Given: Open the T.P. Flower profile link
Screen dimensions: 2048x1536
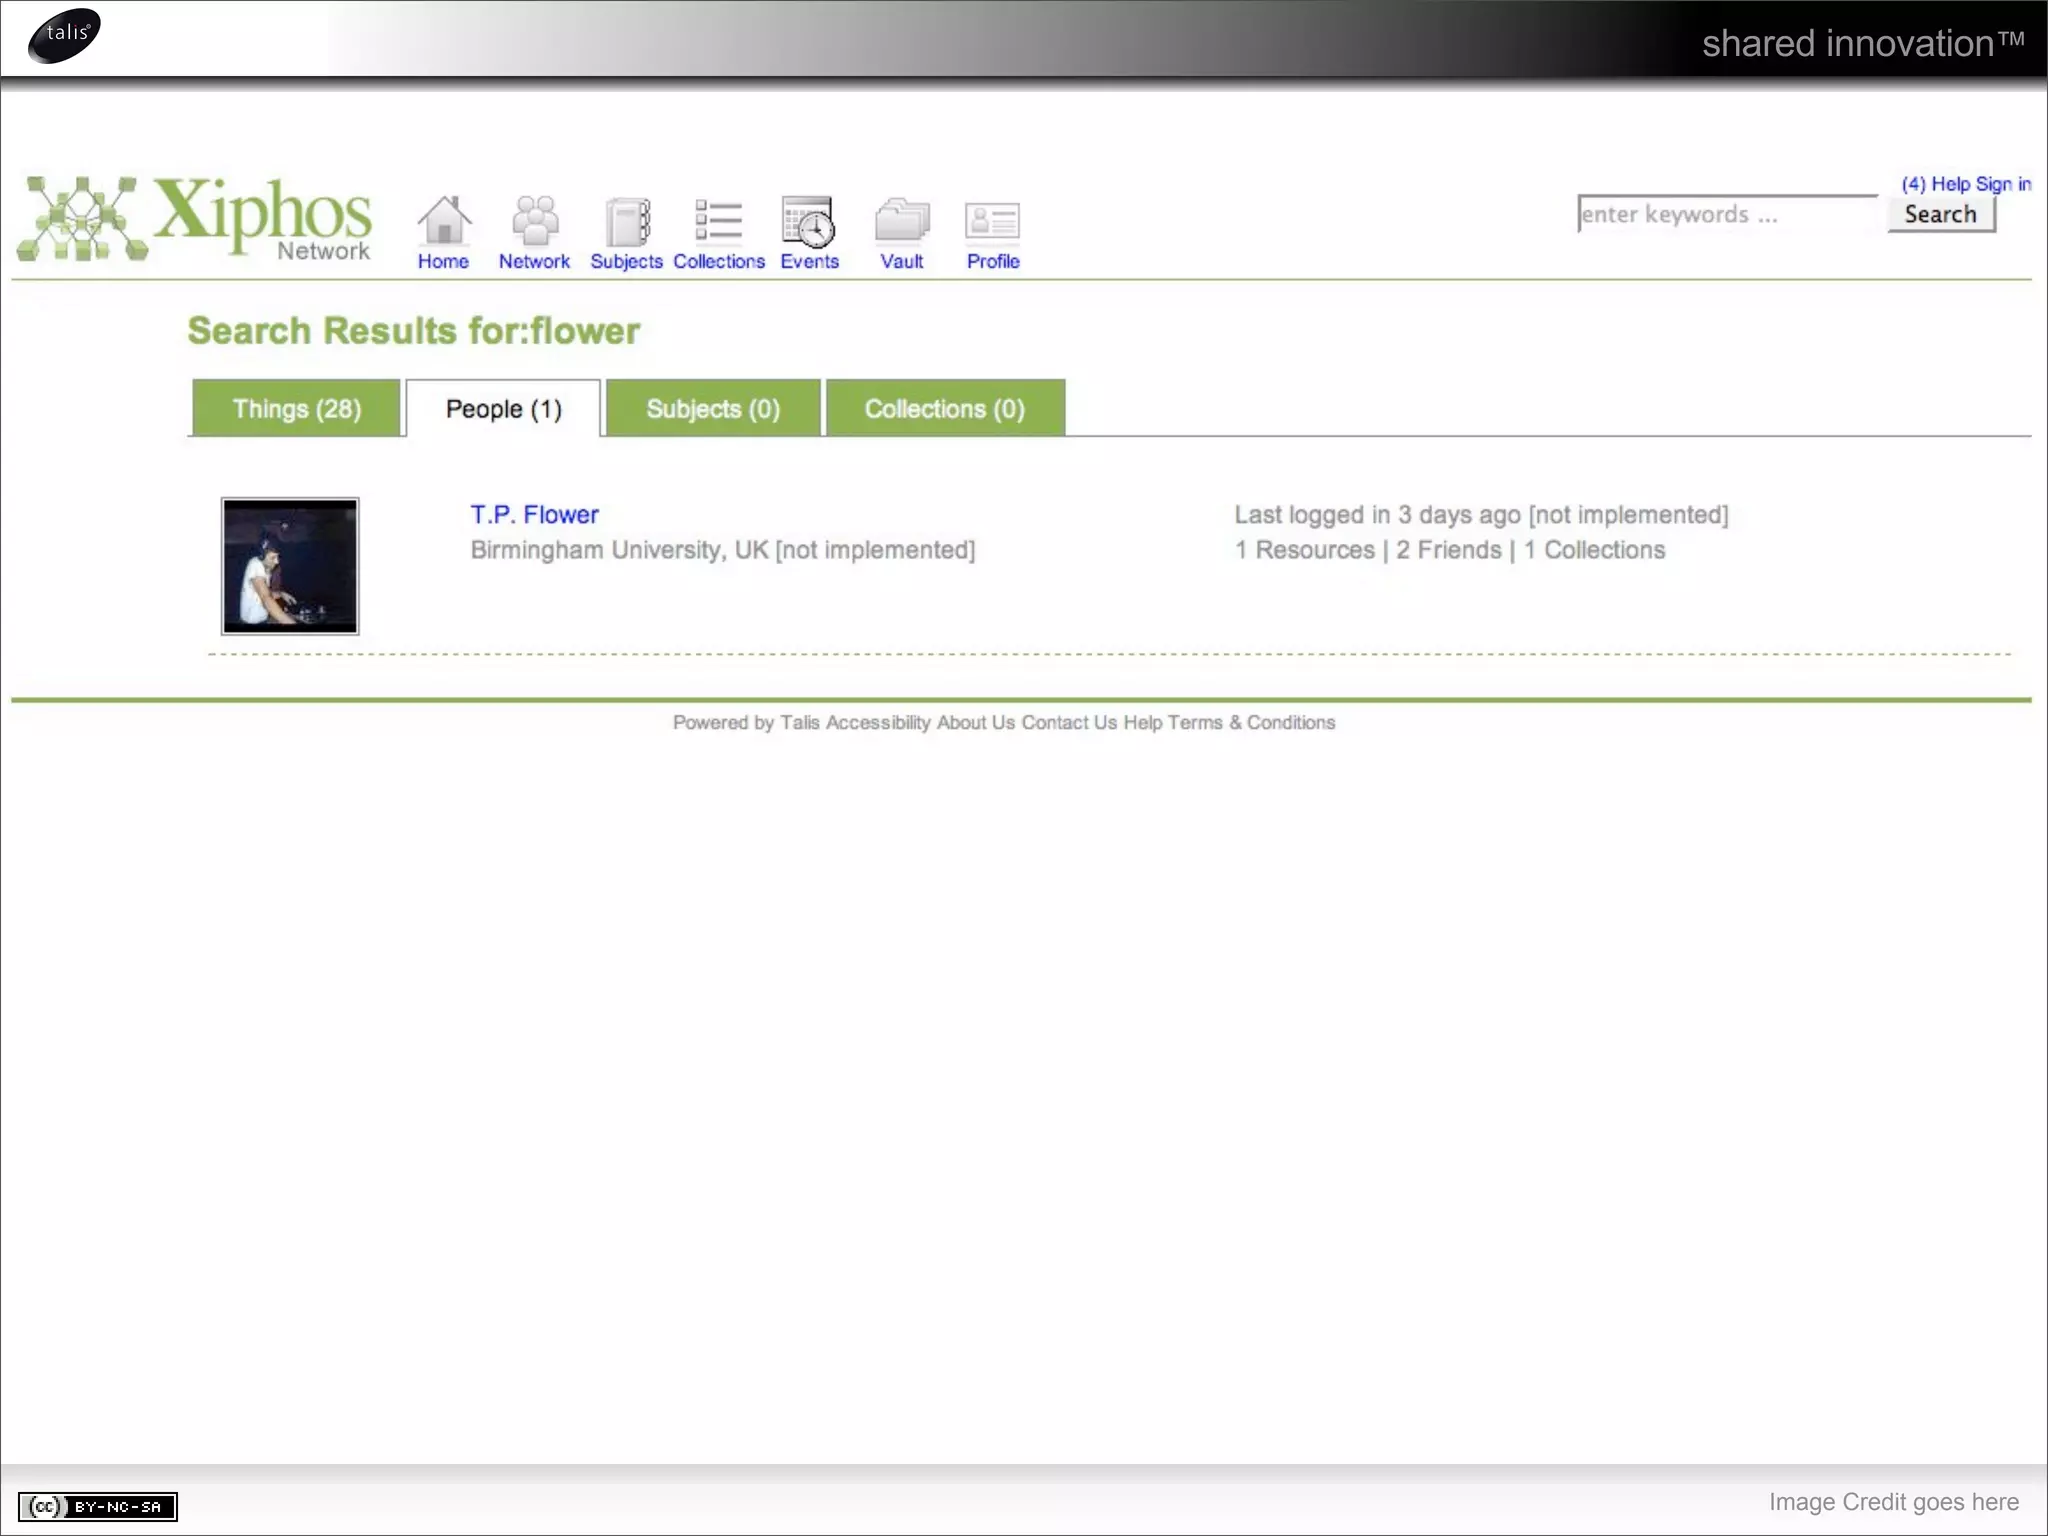Looking at the screenshot, I should pyautogui.click(x=534, y=514).
